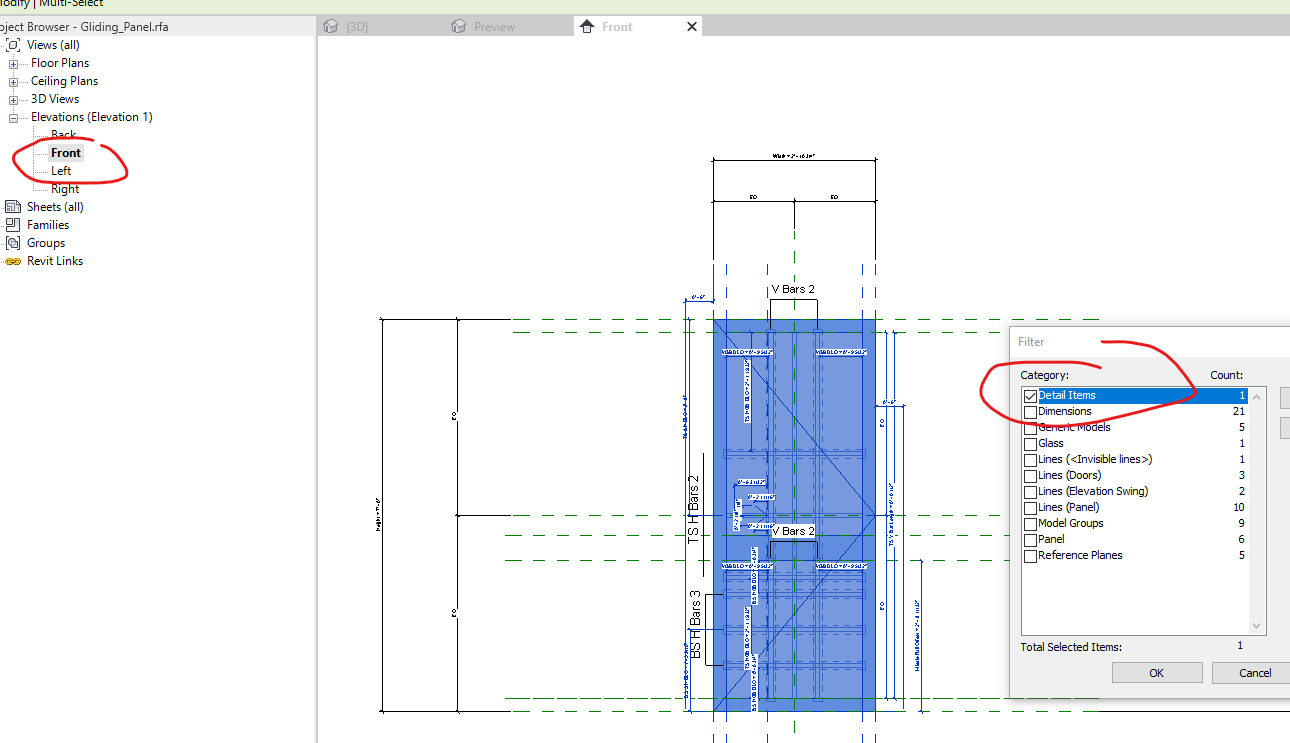The image size is (1290, 743).
Task: Check the Dimensions category checkbox
Action: [1030, 411]
